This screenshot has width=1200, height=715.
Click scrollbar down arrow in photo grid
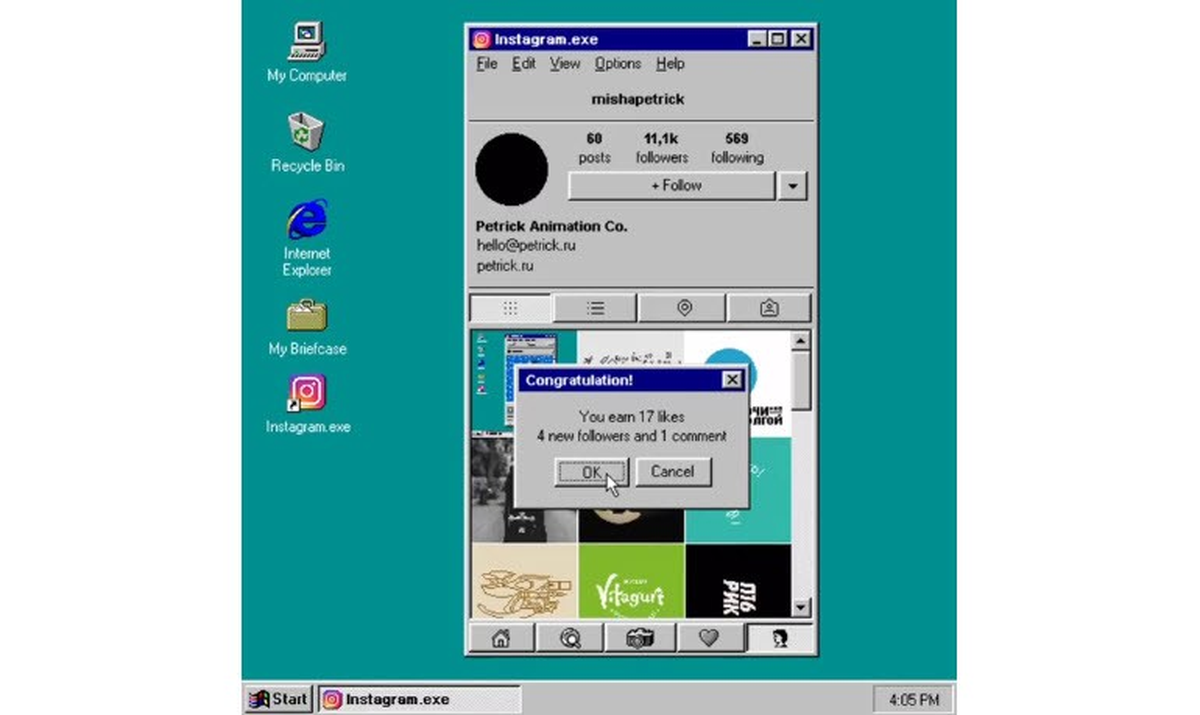801,607
